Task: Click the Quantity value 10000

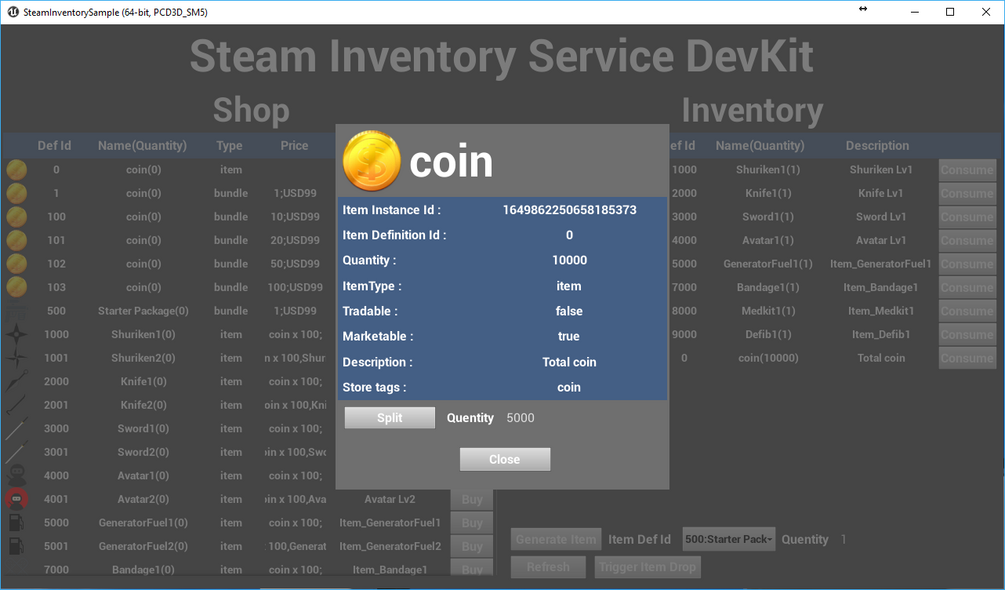Action: click(569, 260)
